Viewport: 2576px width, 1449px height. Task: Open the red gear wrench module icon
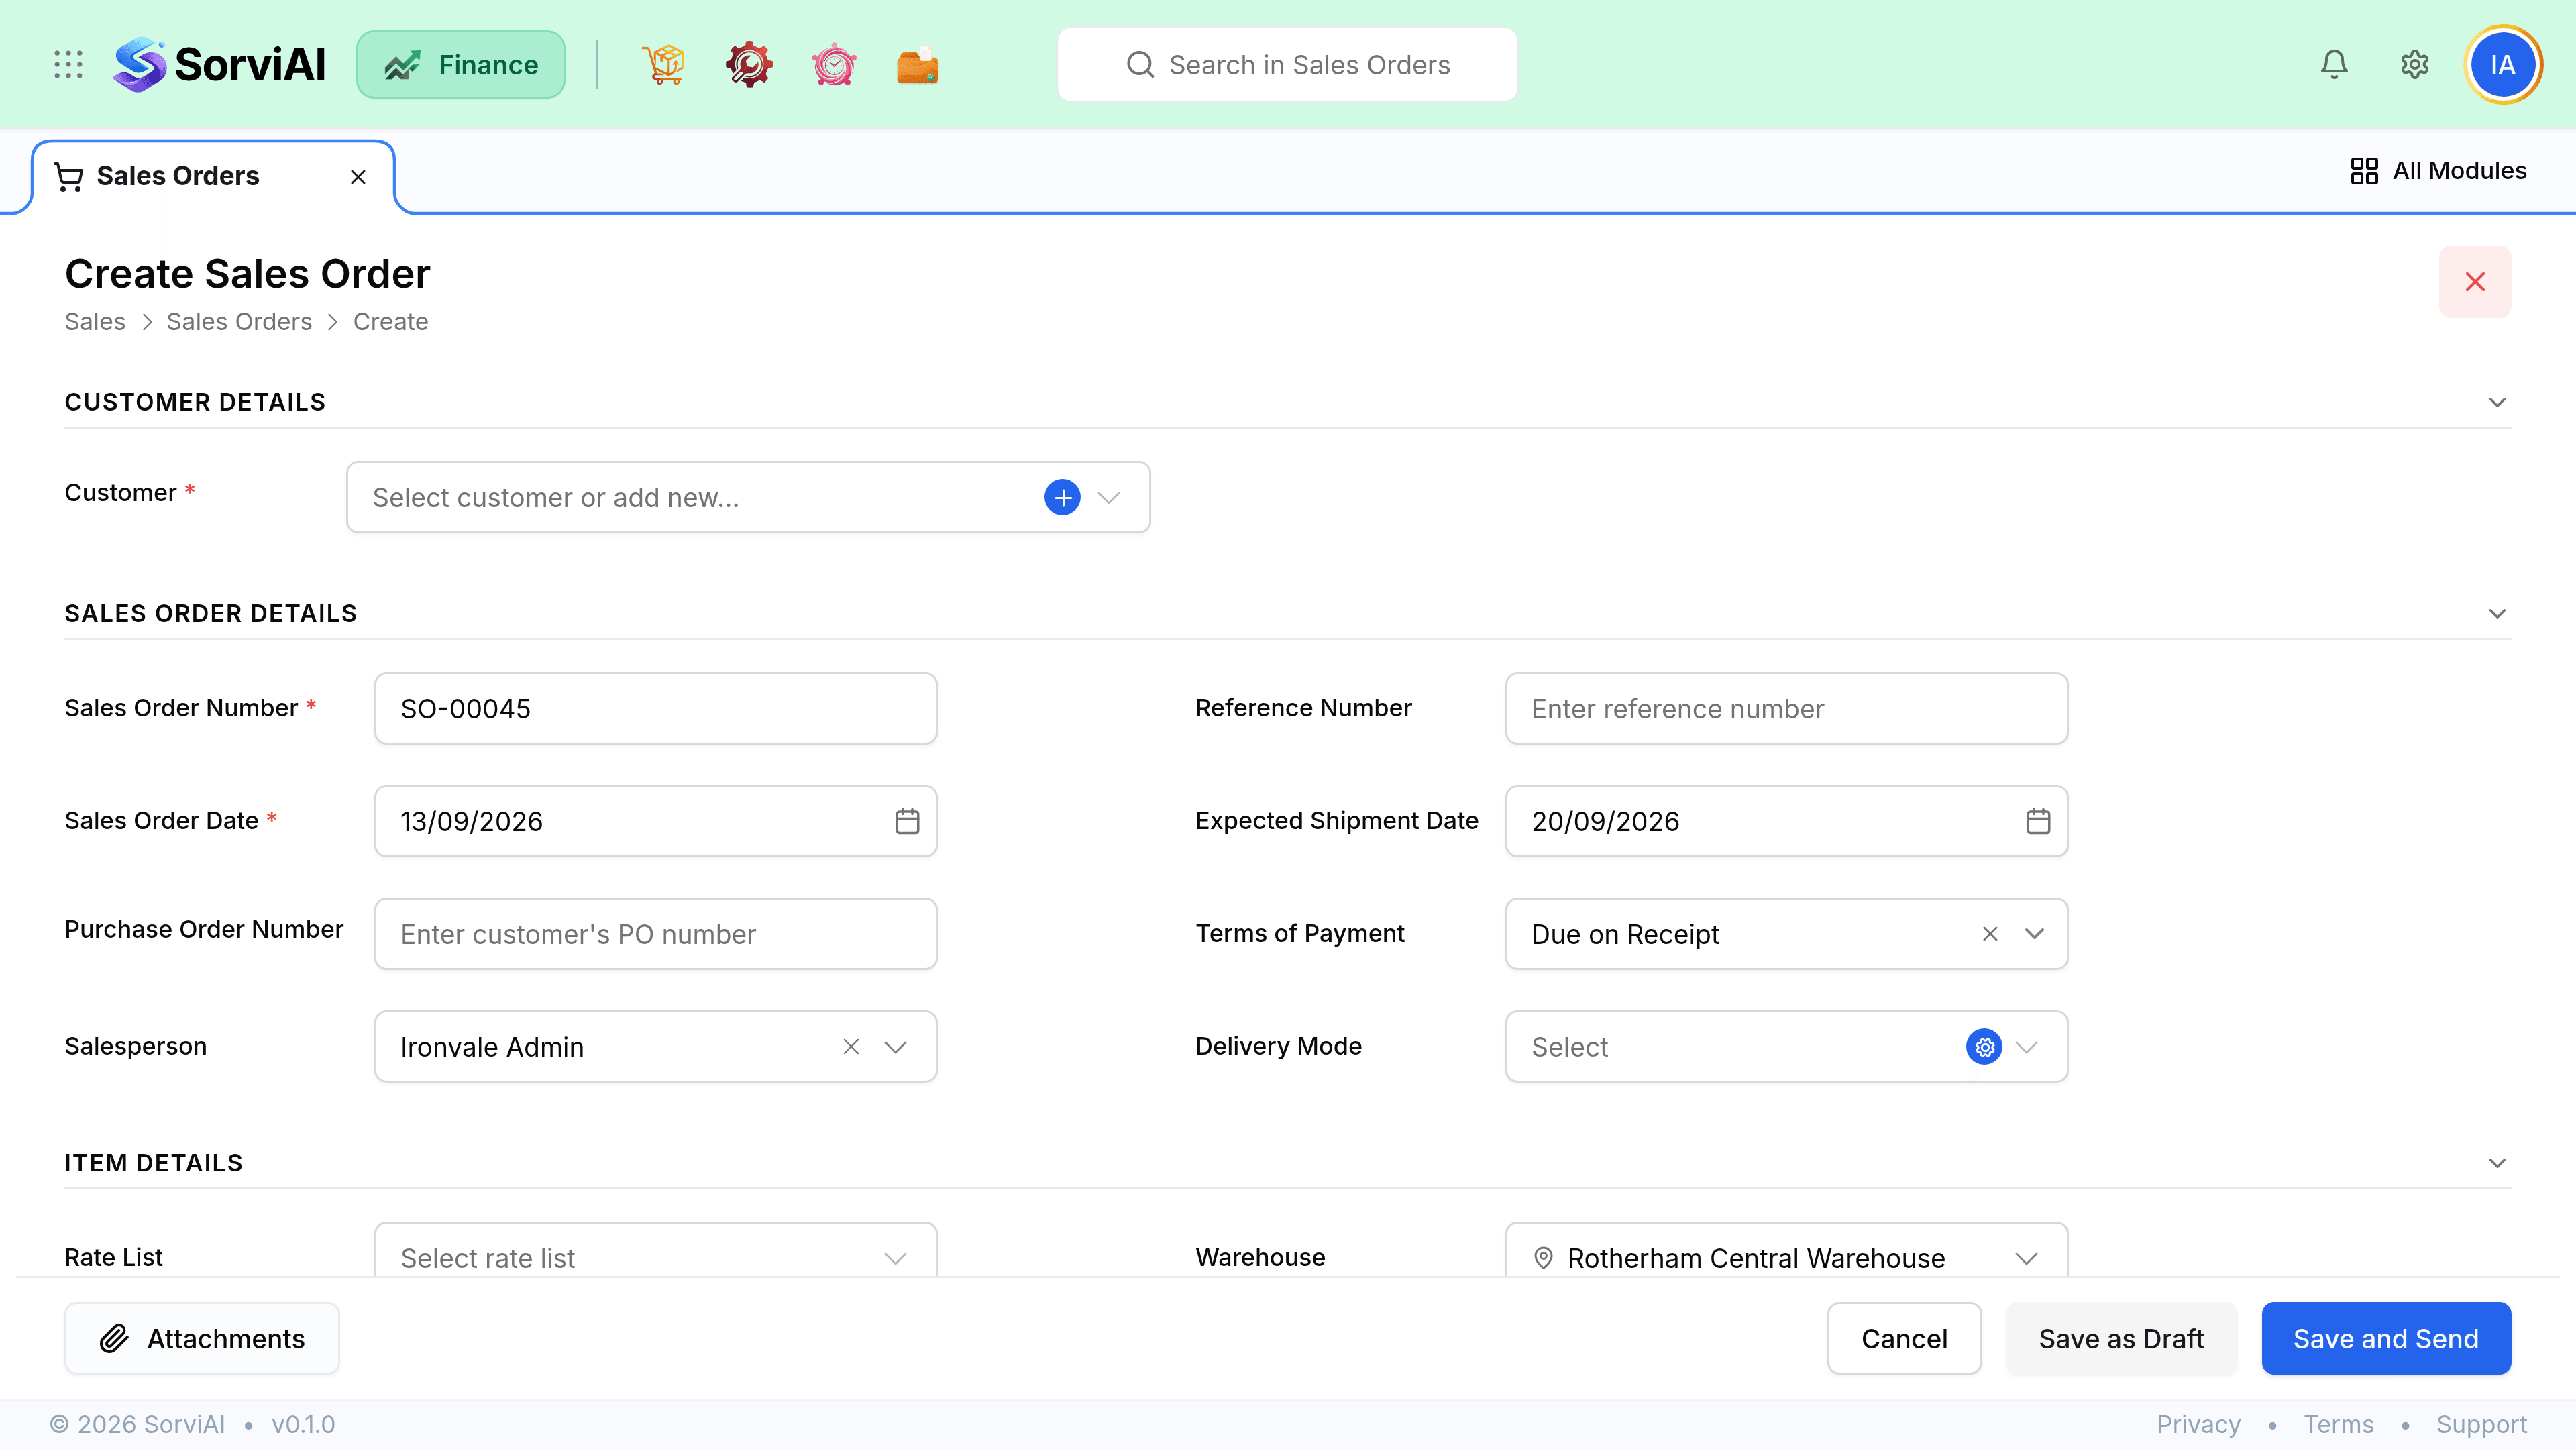pos(749,65)
